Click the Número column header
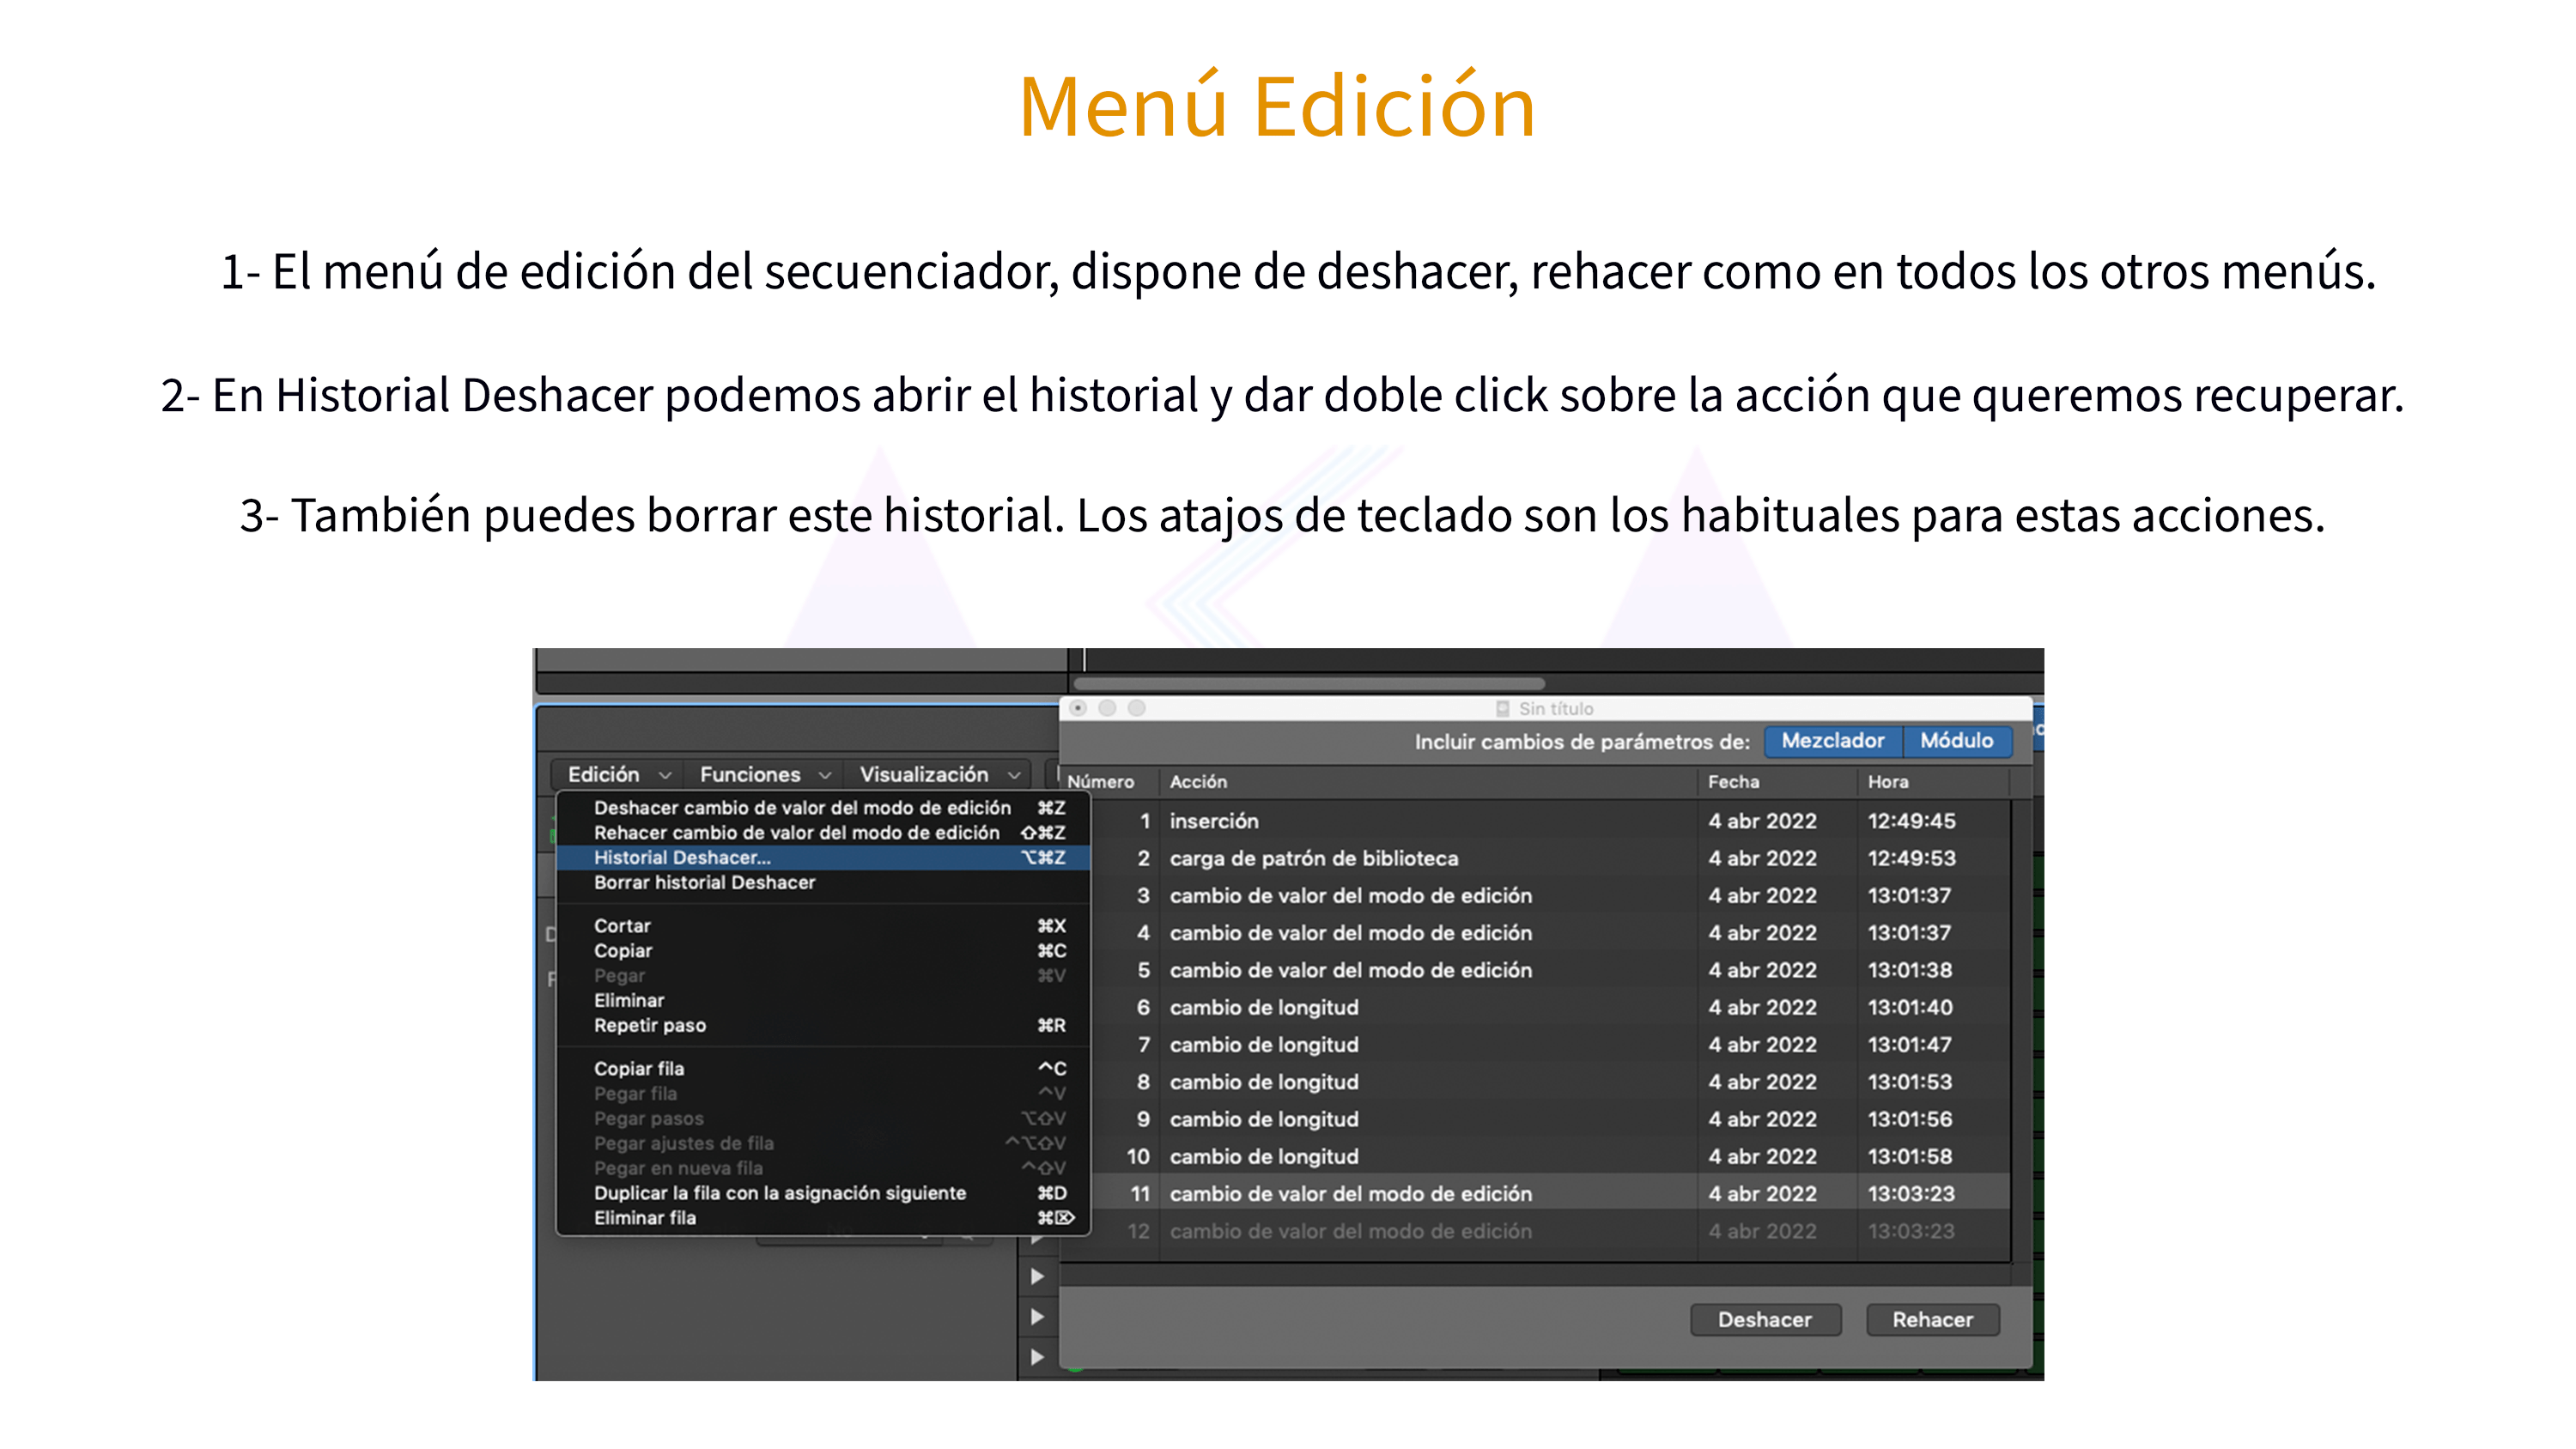The width and height of the screenshot is (2576, 1449). point(1108,782)
